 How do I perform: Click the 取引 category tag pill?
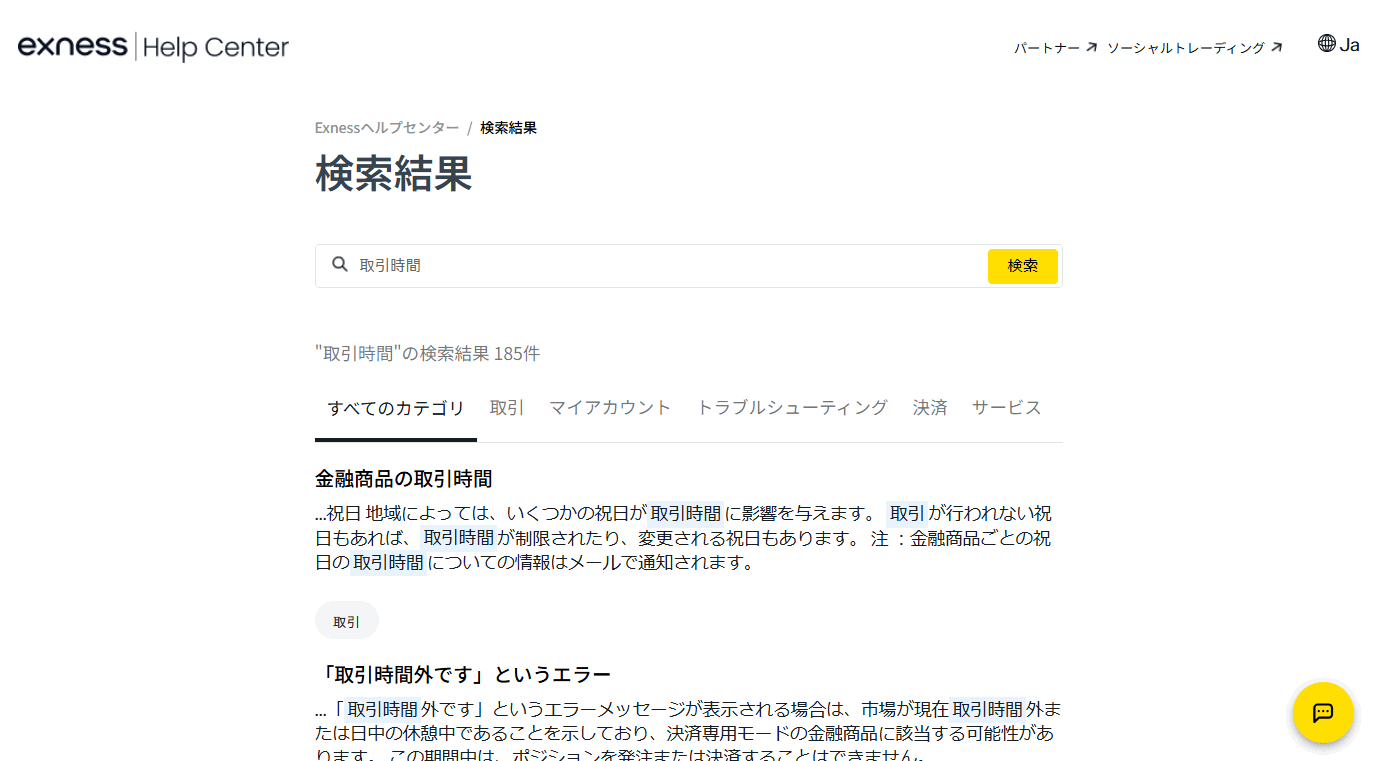[347, 620]
